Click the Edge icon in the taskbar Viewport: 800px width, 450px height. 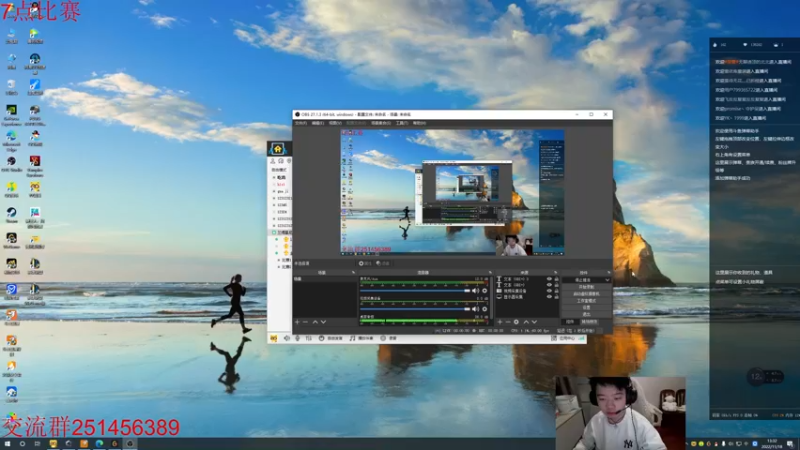[99, 444]
